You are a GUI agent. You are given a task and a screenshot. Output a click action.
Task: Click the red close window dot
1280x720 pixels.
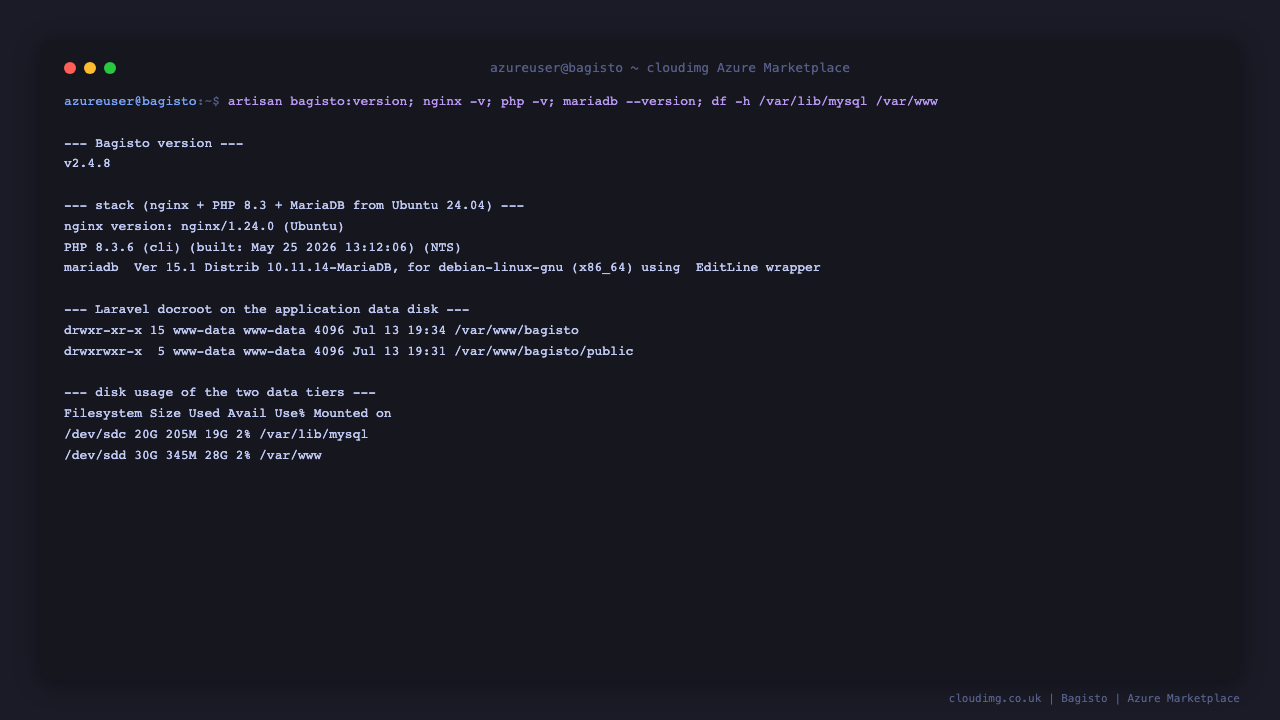(x=70, y=68)
